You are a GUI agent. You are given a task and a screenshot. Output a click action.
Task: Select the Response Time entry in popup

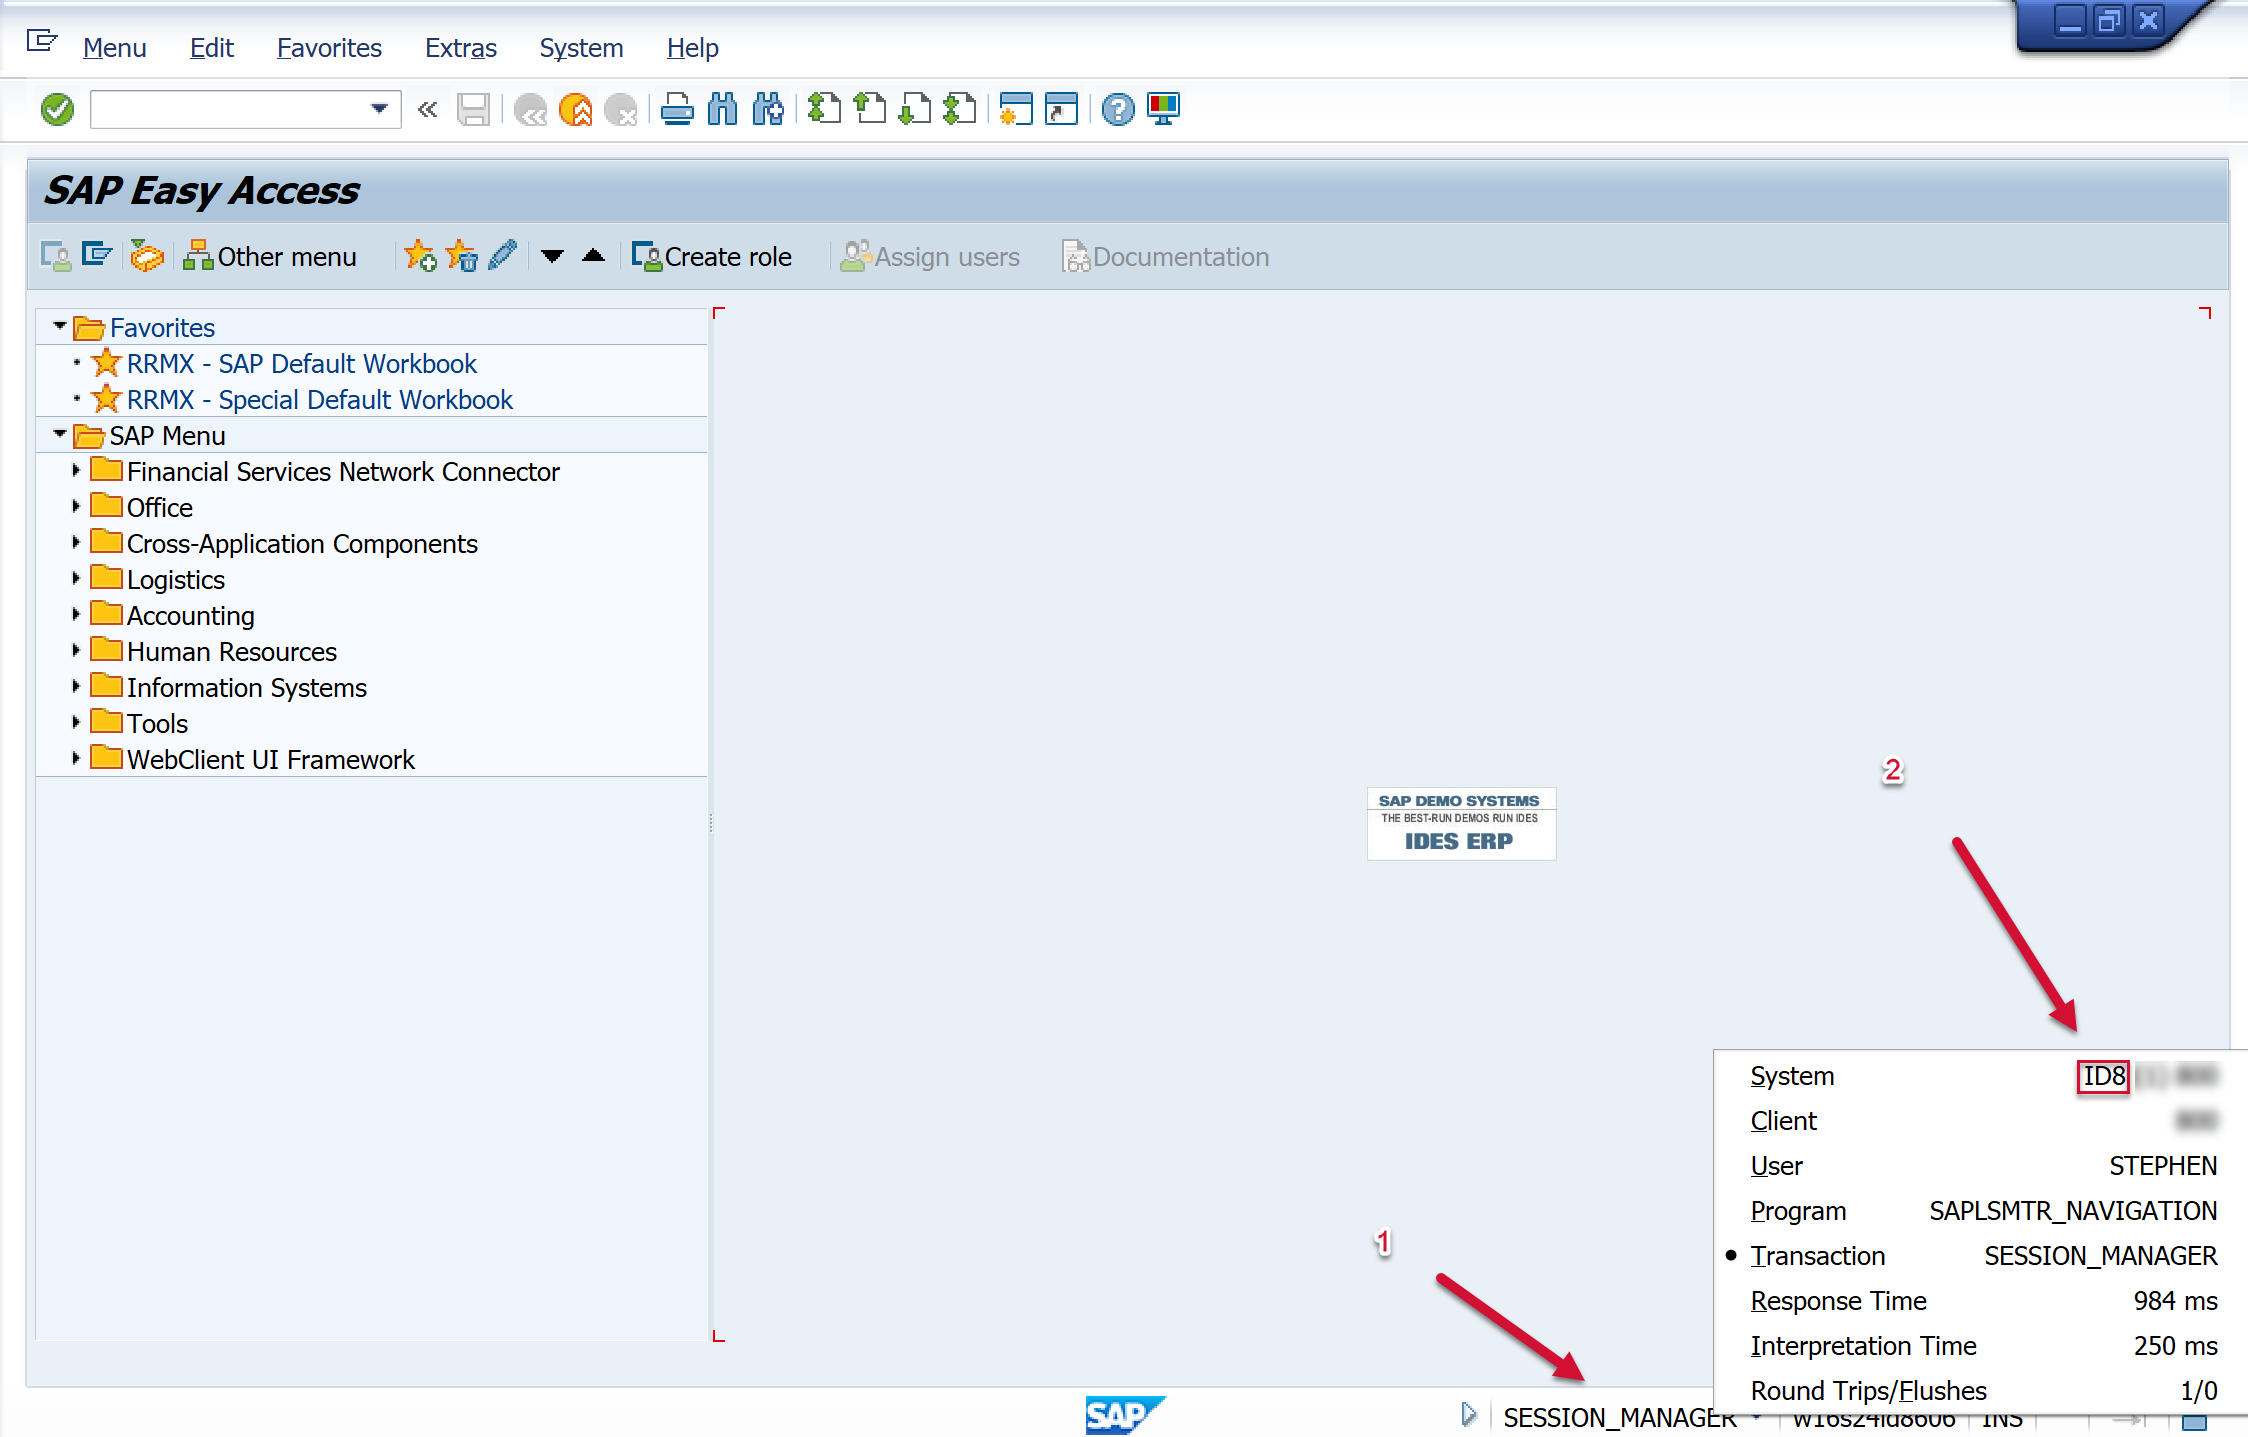(1837, 1301)
